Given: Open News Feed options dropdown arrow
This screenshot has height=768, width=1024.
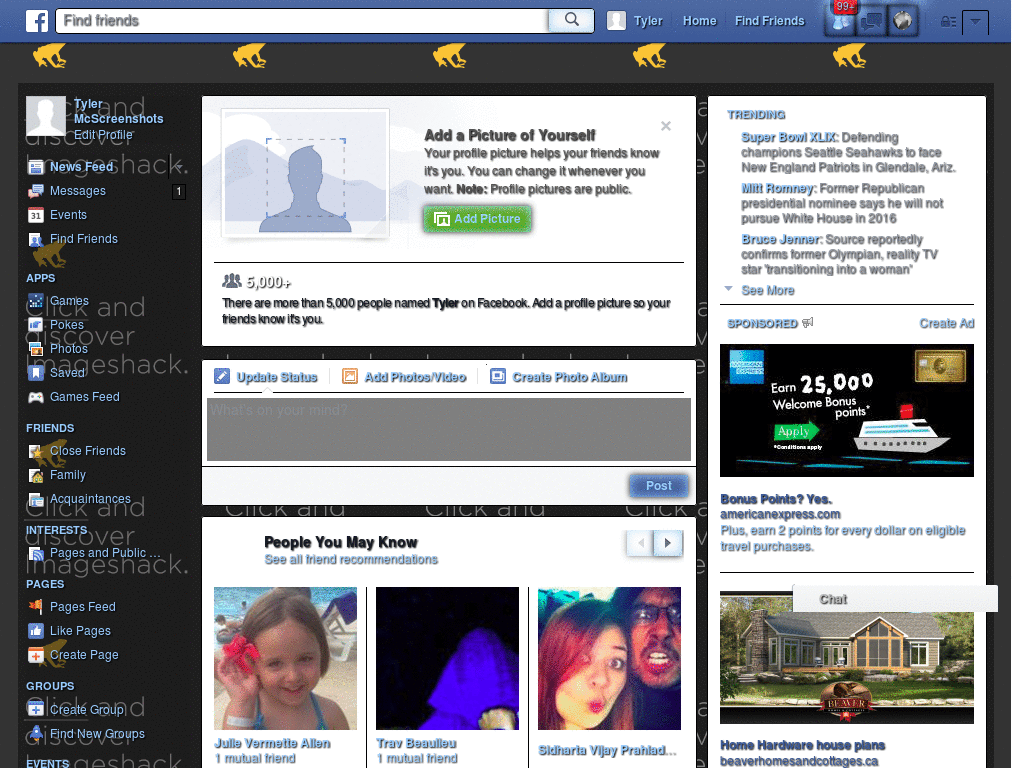Looking at the screenshot, I should [x=178, y=167].
